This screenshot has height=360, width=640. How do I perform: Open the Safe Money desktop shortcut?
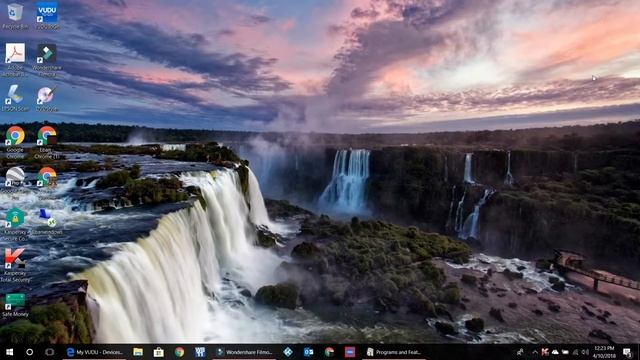[15, 304]
